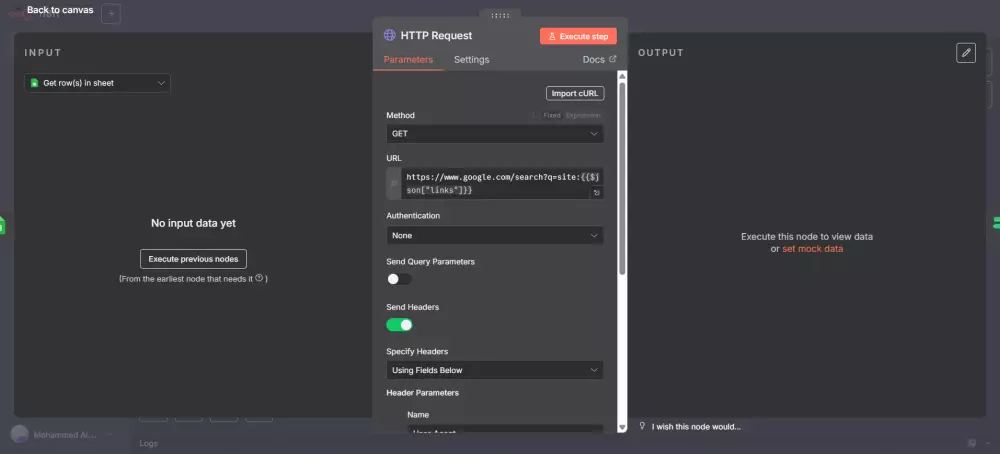Switch to the Parameters tab
The width and height of the screenshot is (1000, 454).
pyautogui.click(x=408, y=59)
